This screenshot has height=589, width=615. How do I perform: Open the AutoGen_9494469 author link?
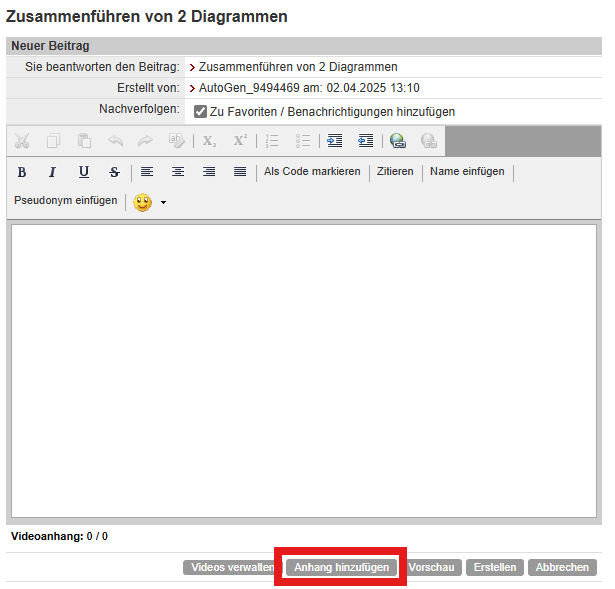[x=249, y=88]
